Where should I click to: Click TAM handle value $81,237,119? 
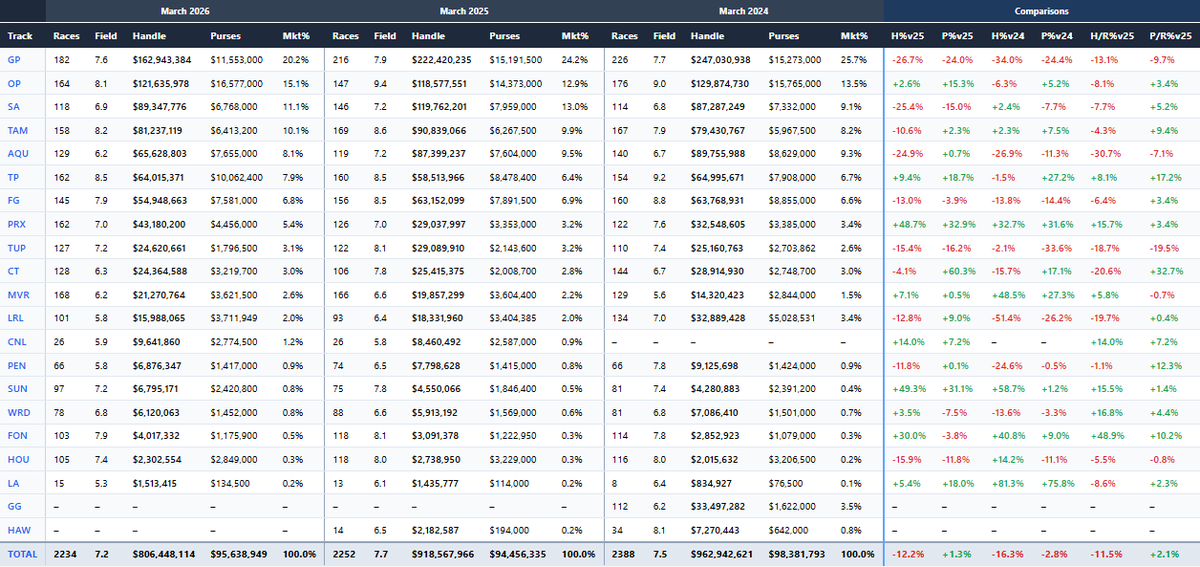pos(159,130)
